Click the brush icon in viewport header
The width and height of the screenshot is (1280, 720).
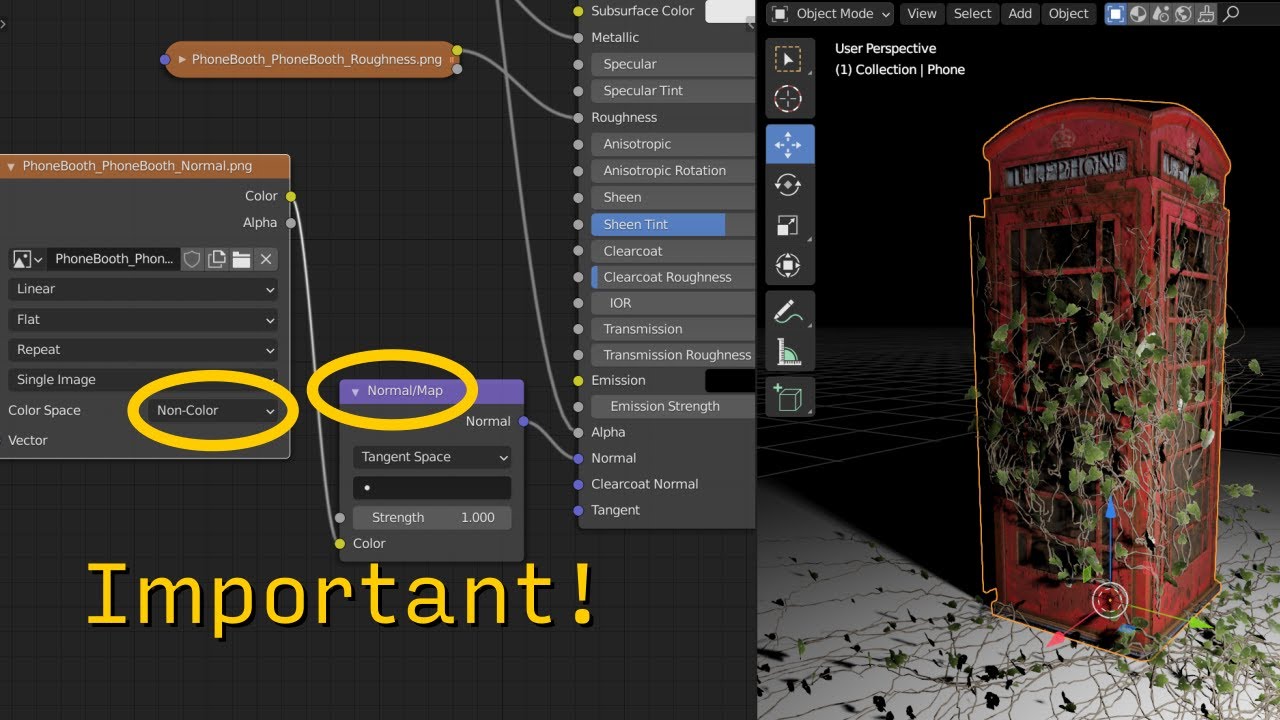click(x=1206, y=14)
